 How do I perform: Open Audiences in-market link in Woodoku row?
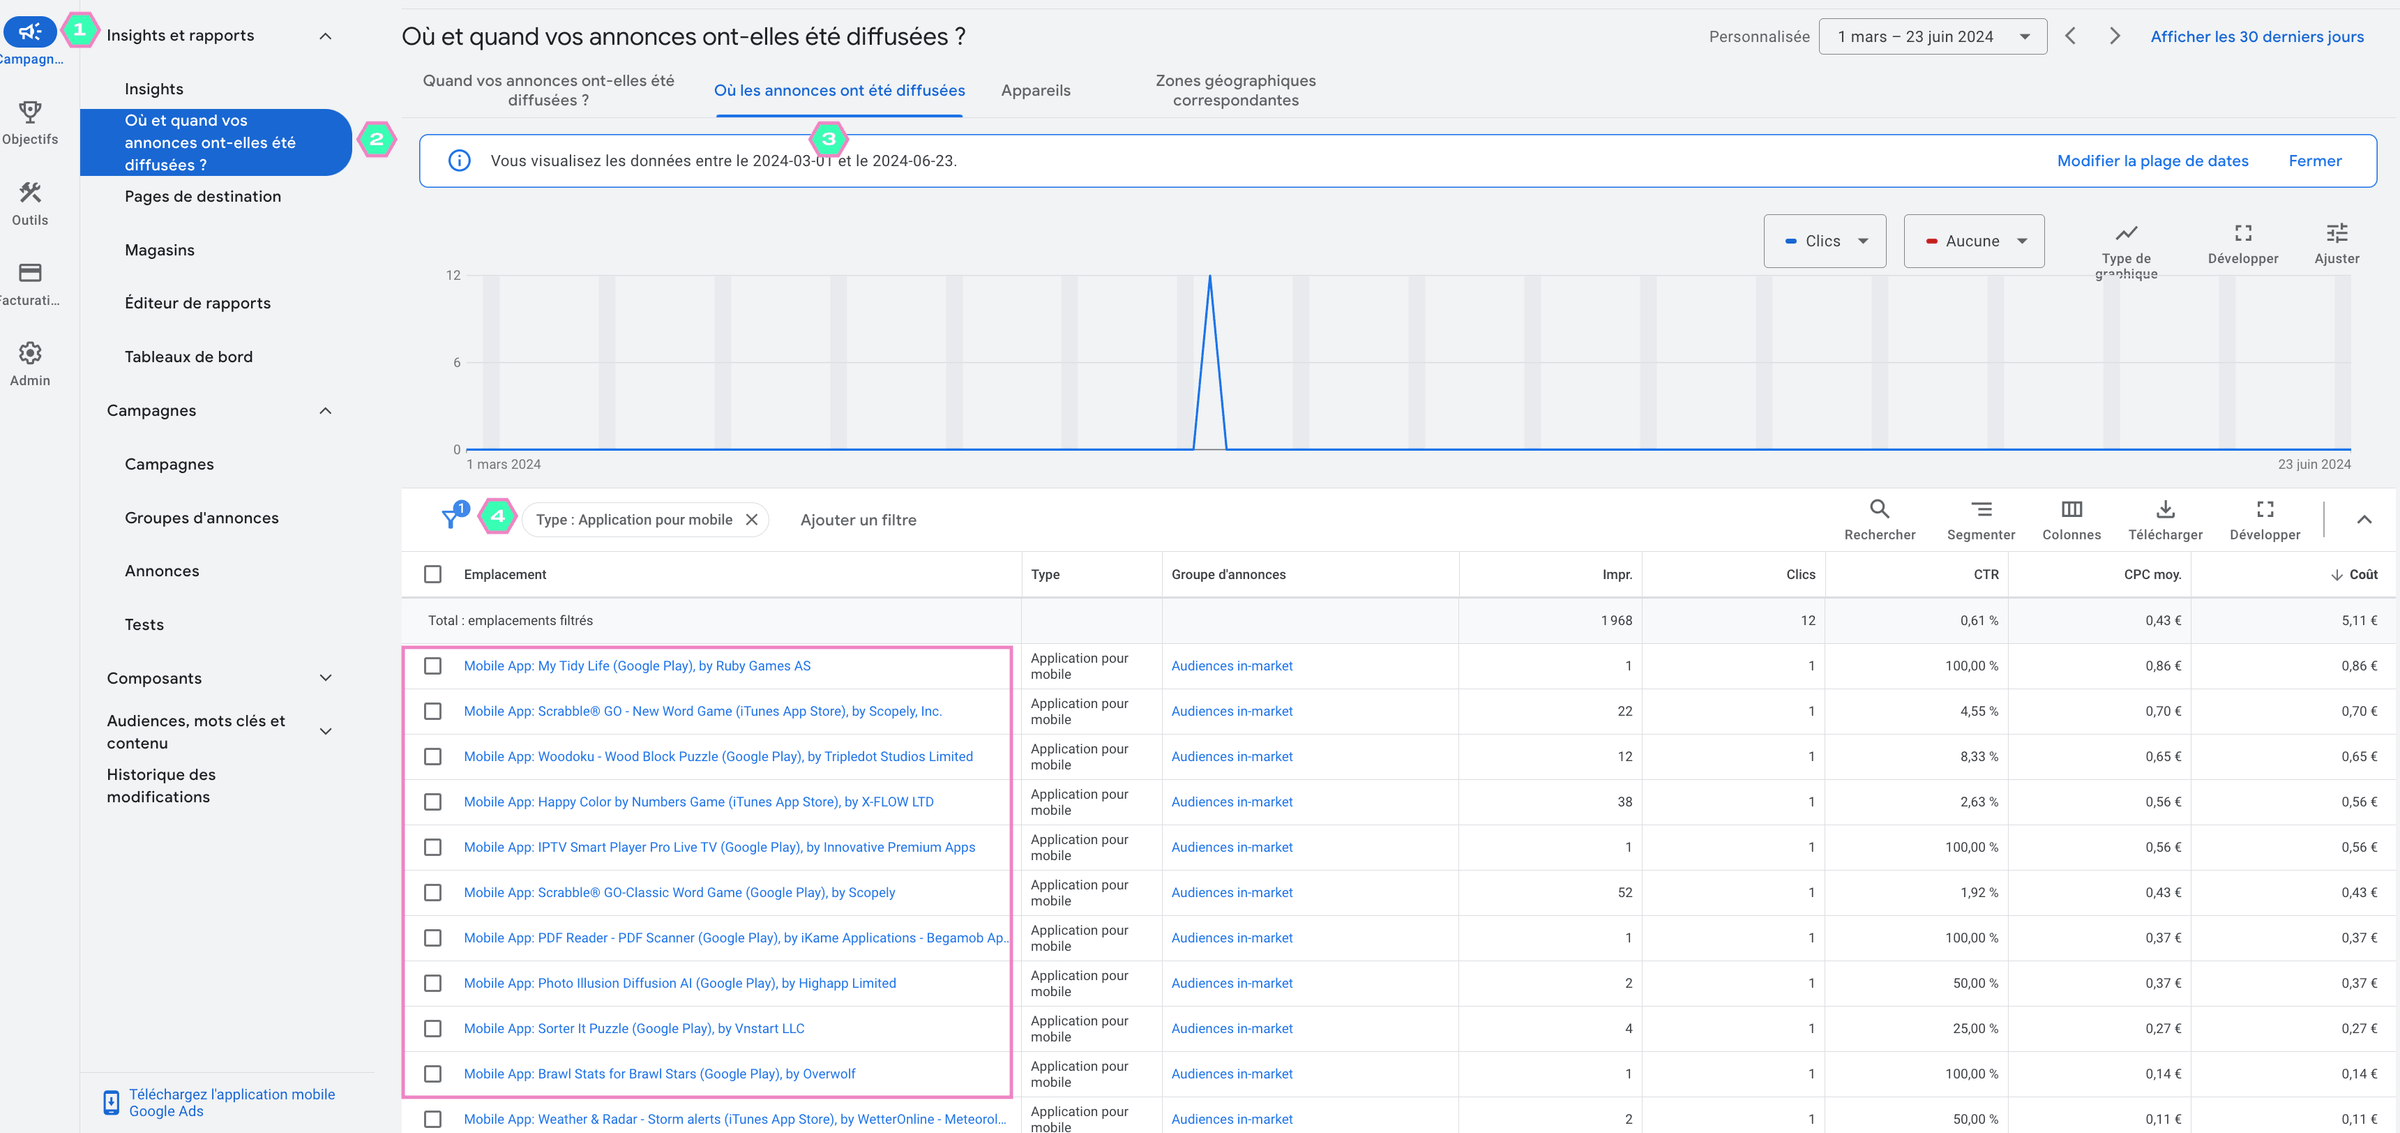1232,756
